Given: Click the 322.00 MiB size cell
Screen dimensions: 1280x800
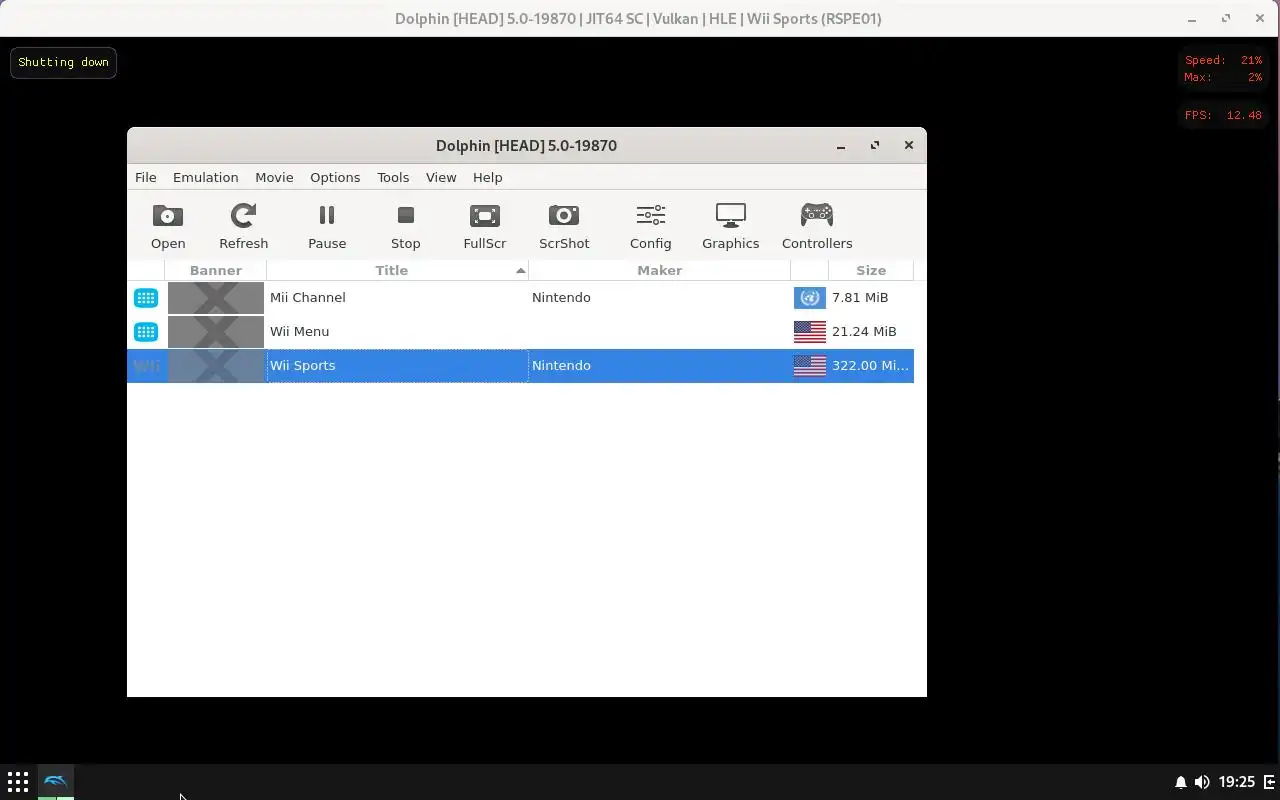Looking at the screenshot, I should 870,365.
